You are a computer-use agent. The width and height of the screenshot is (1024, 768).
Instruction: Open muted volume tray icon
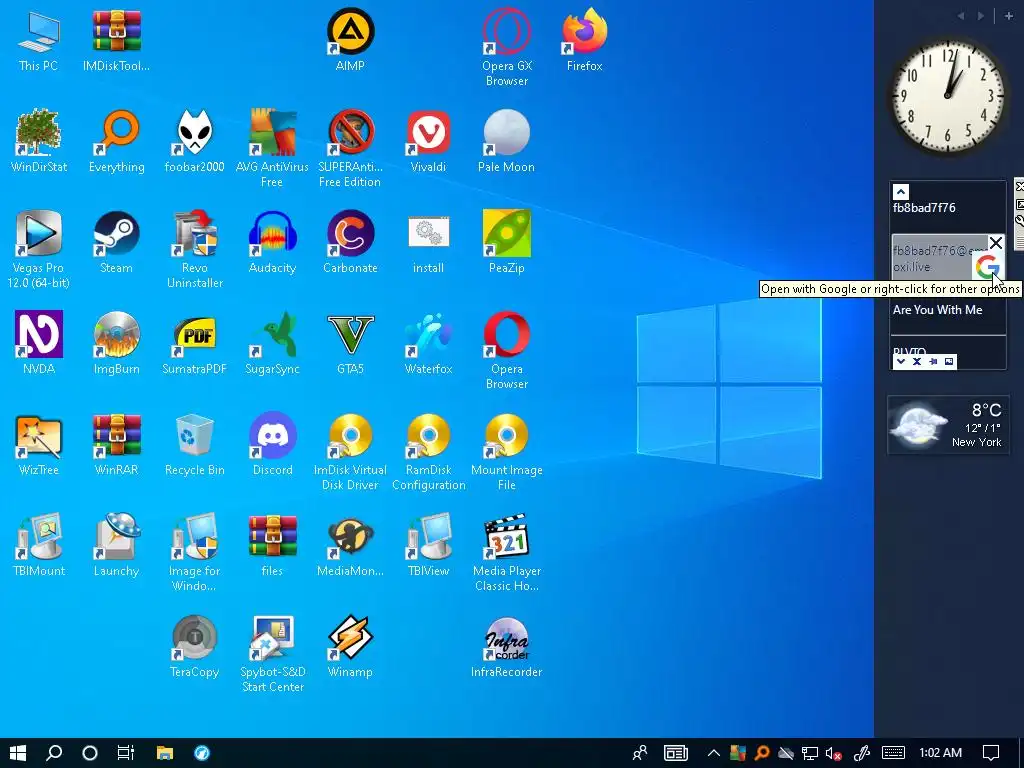click(x=833, y=753)
